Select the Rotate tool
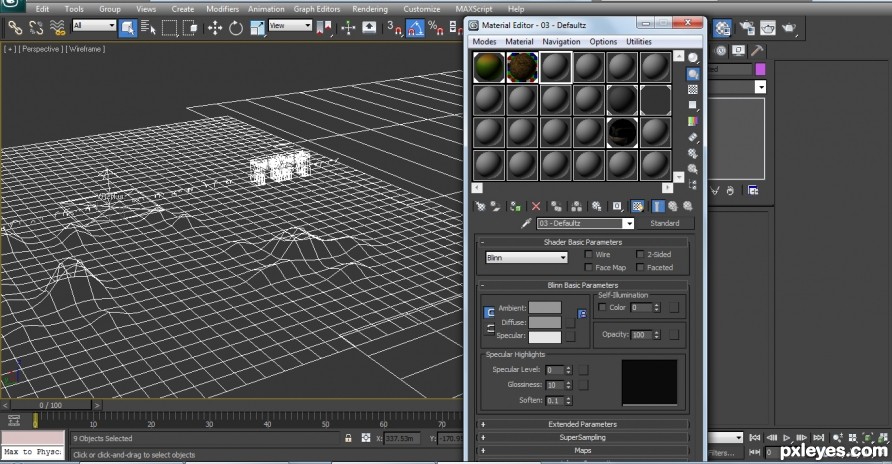The image size is (892, 464). click(x=236, y=27)
